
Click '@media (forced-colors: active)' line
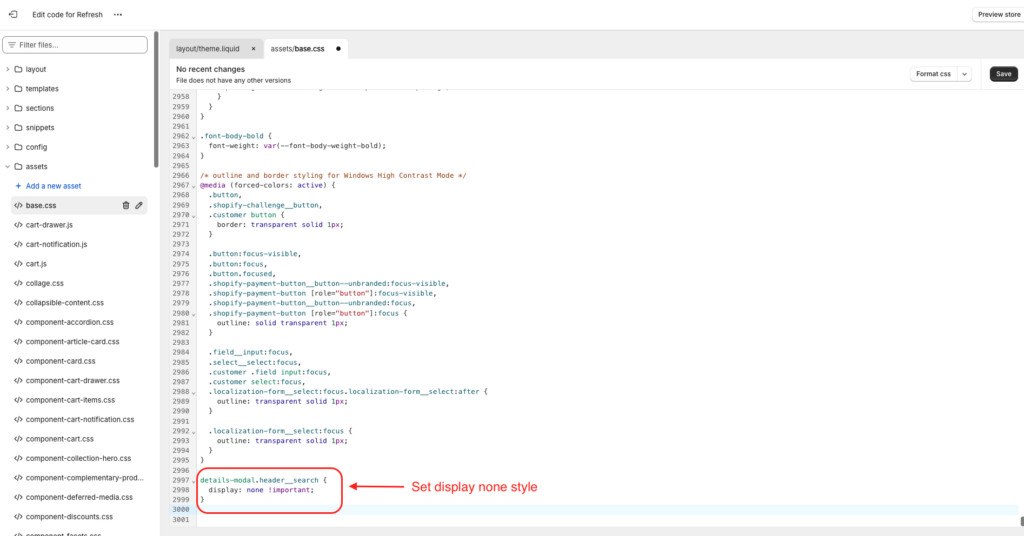click(x=268, y=185)
